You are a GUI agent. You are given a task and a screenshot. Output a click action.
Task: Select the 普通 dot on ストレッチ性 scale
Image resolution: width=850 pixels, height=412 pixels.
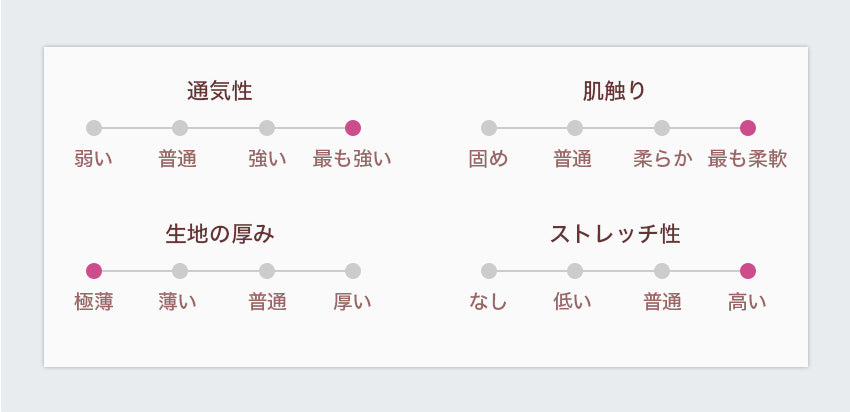pyautogui.click(x=662, y=271)
